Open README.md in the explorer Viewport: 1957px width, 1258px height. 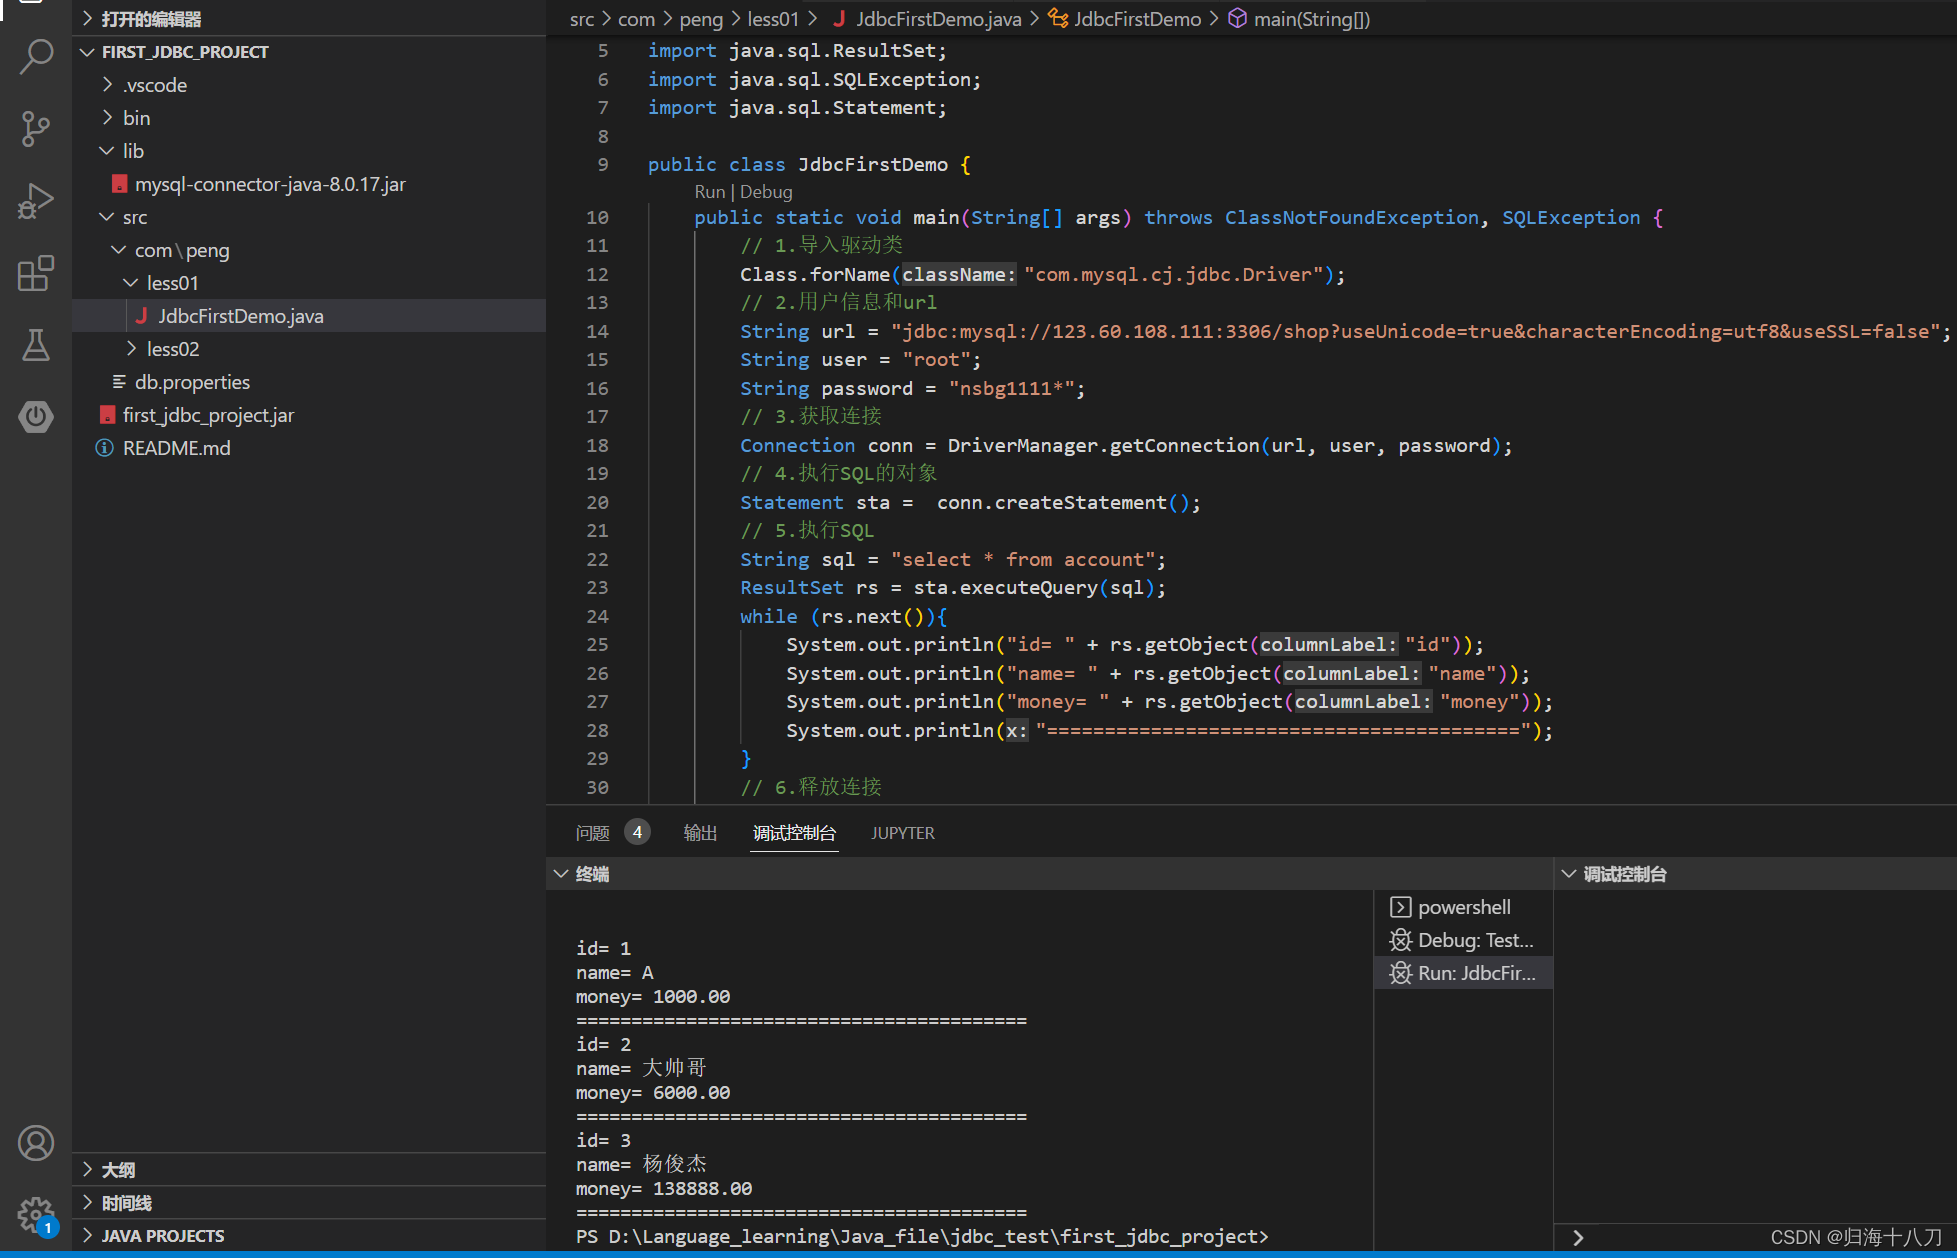[310, 448]
